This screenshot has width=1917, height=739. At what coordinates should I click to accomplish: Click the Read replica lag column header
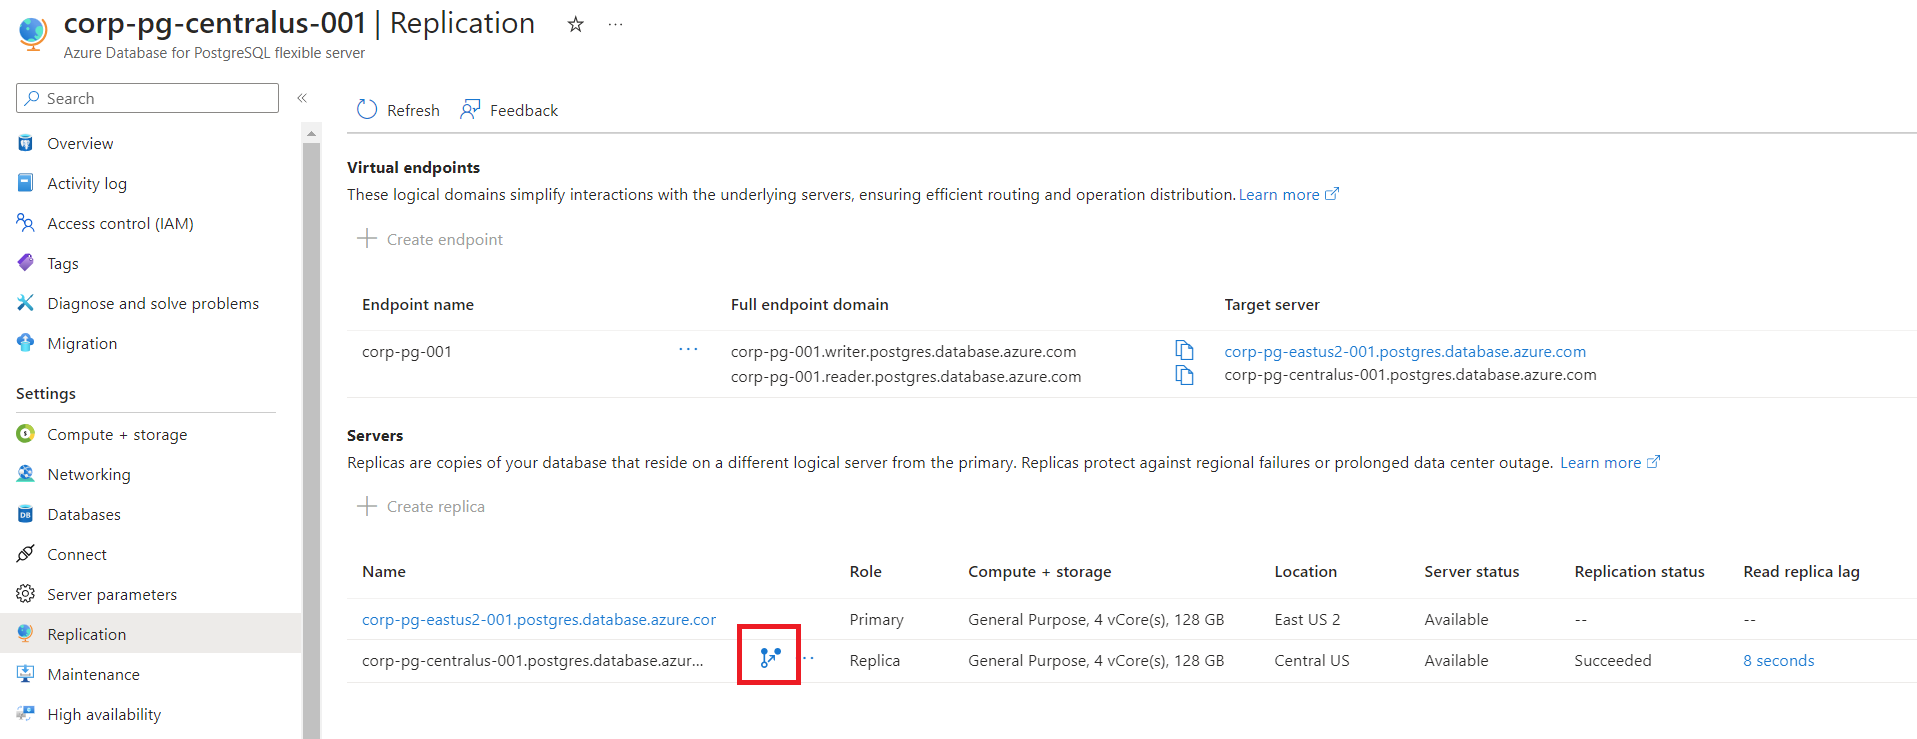point(1801,571)
